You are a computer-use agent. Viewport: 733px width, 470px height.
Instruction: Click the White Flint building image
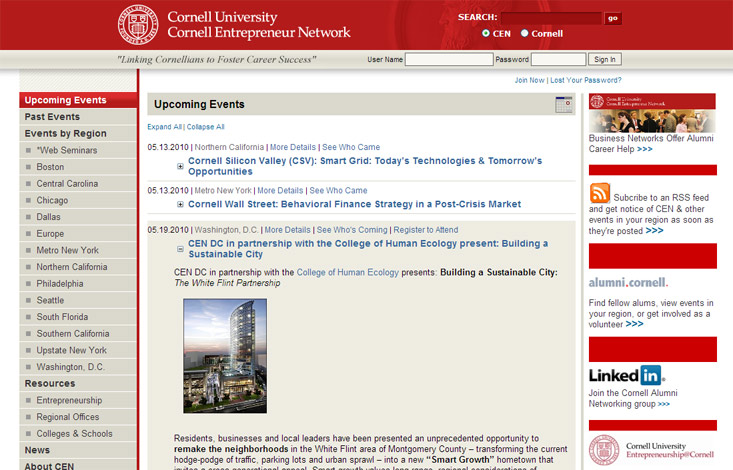click(225, 356)
